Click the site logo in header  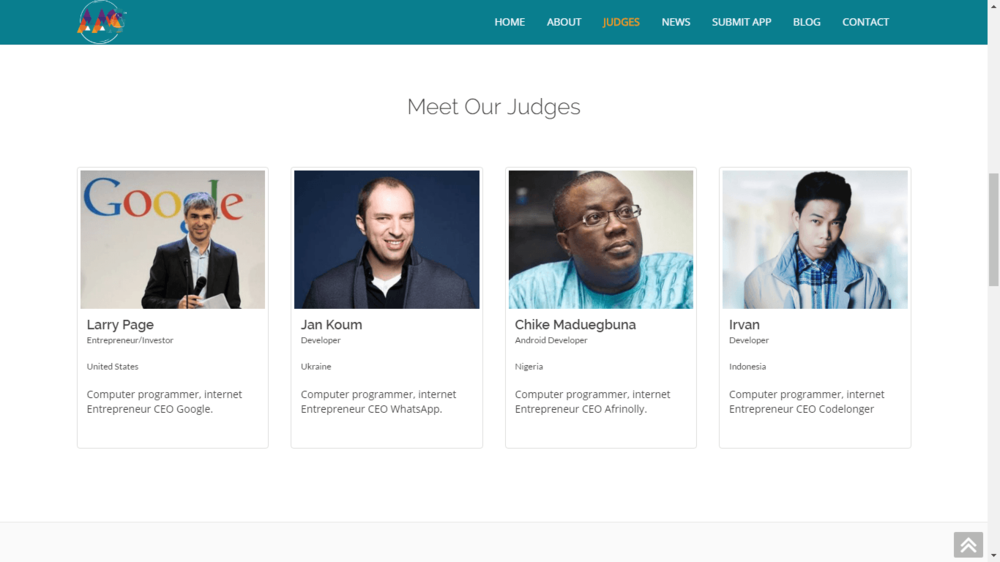coord(101,22)
